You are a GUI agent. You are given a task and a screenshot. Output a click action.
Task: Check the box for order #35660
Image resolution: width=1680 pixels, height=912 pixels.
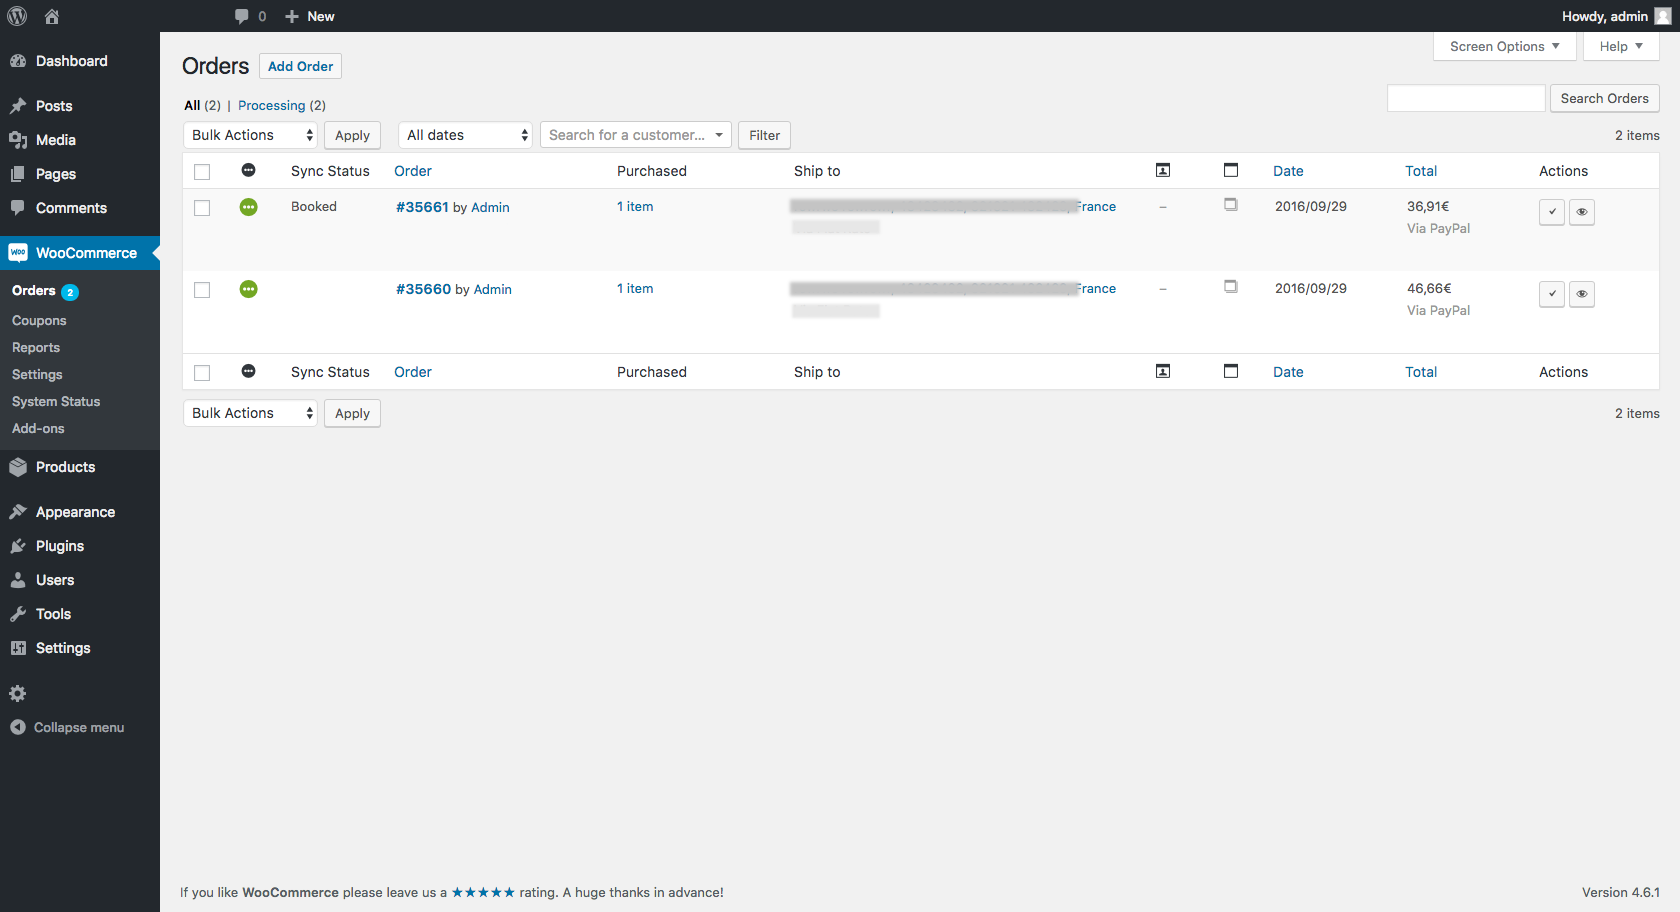coord(202,290)
